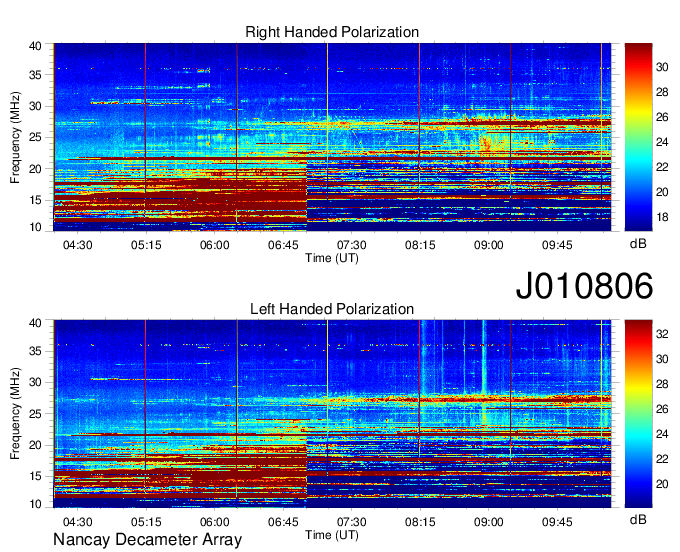Click the dB unit label of Right Handed colorbar
This screenshot has width=680, height=552.
tap(638, 244)
